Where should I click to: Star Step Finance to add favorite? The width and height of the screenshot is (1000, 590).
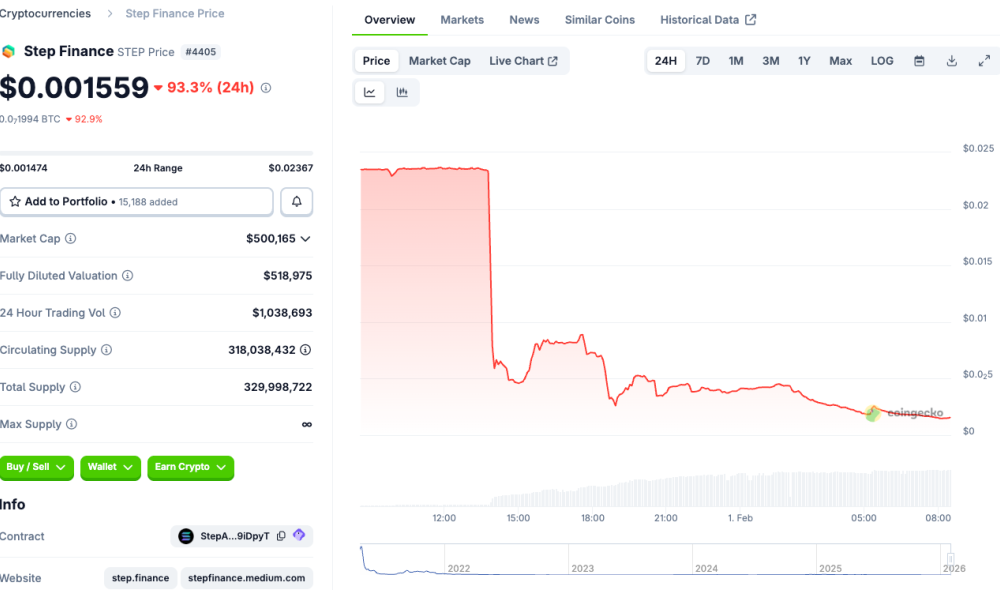17,201
